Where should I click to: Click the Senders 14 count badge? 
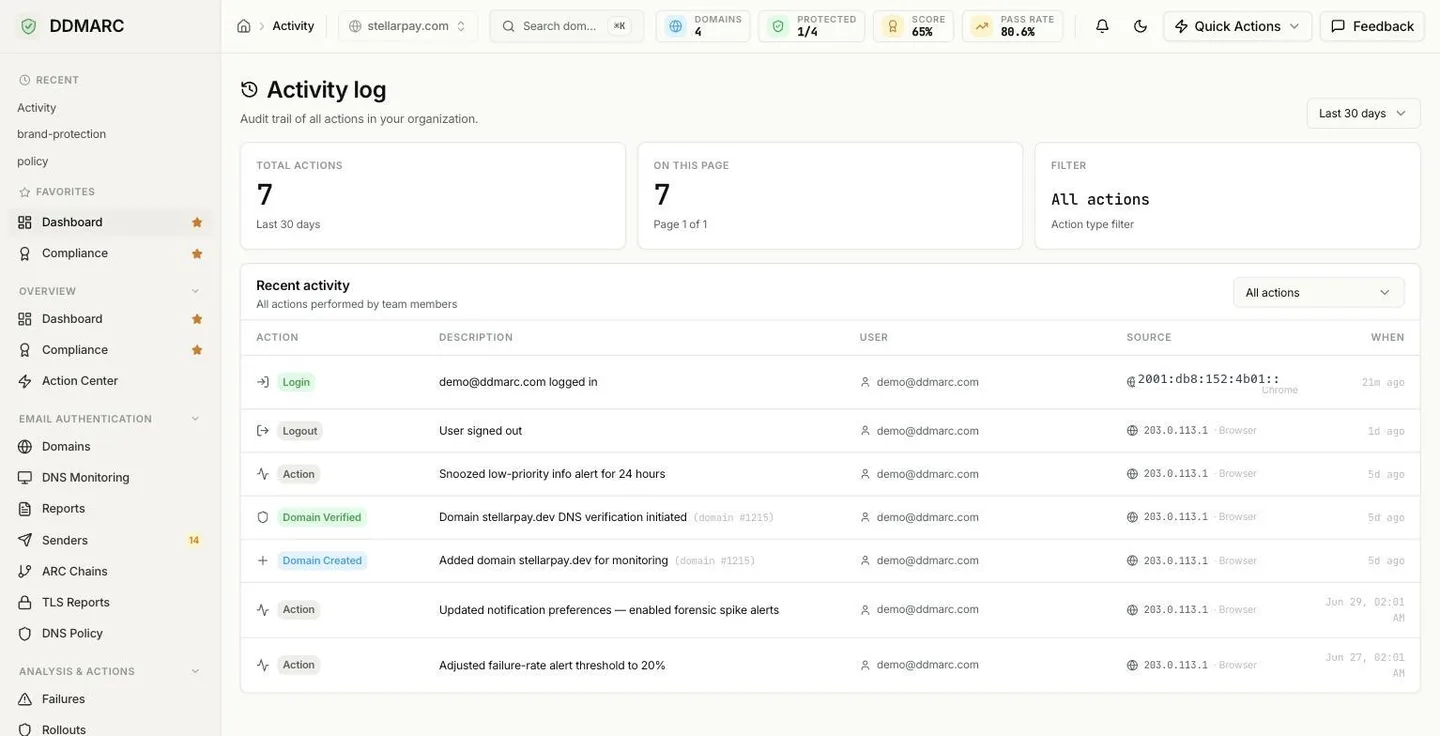[x=194, y=540]
